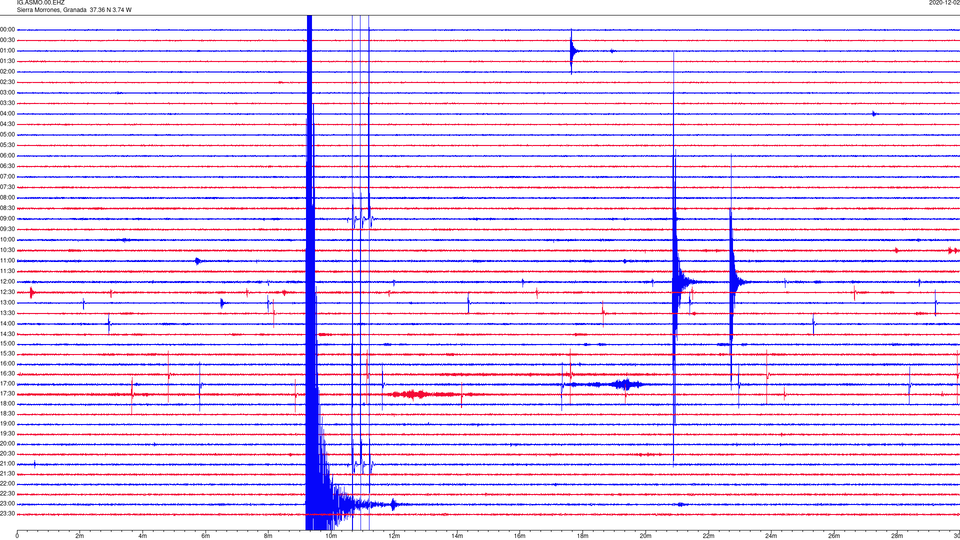Click the 19:00 row label
Viewport: 960px width, 540px height.
pos(7,424)
